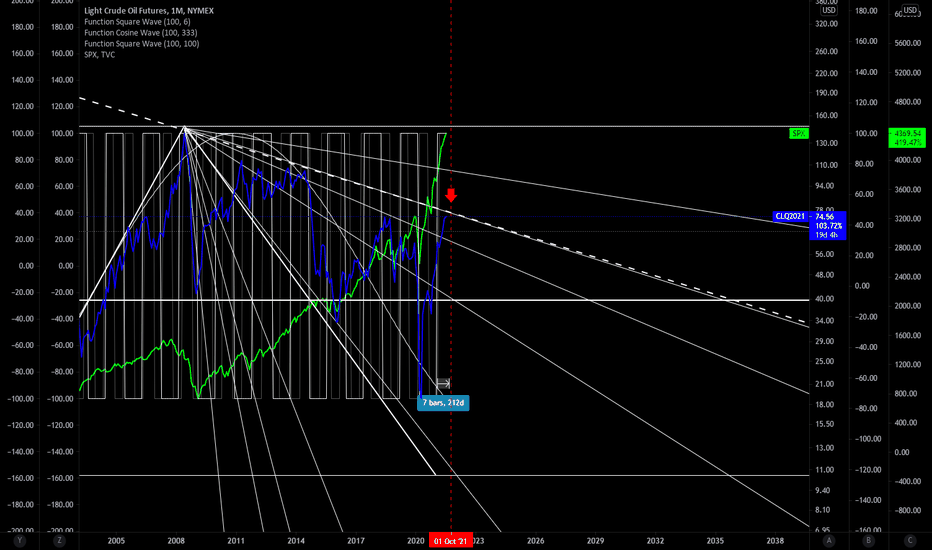Click the 4800.00 value on the SPX scale
The width and height of the screenshot is (932, 550).
pyautogui.click(x=908, y=102)
